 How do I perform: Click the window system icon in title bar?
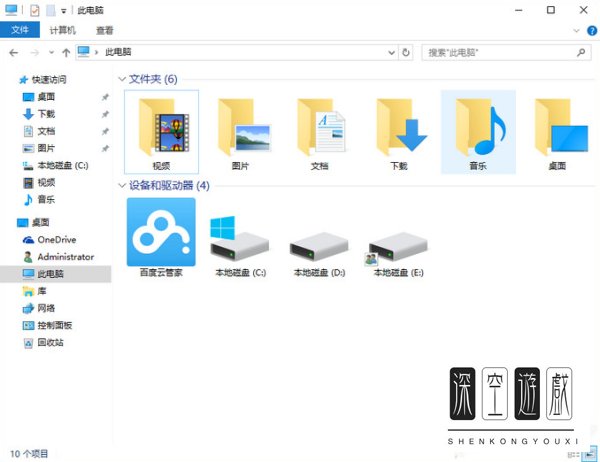tap(11, 10)
